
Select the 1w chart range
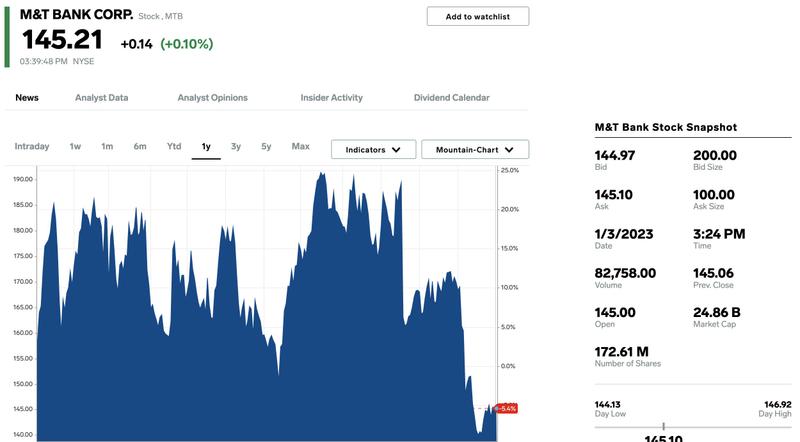[x=75, y=146]
